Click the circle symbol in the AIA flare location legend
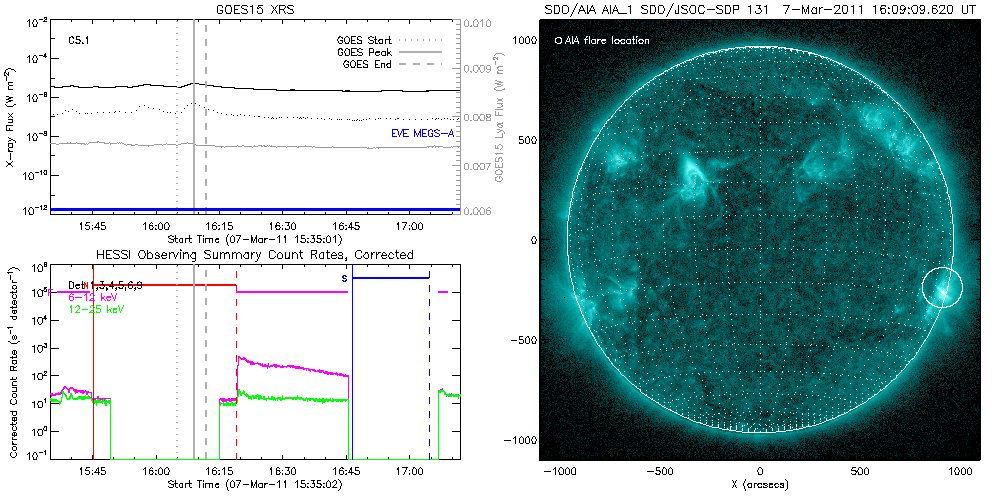 tap(557, 41)
